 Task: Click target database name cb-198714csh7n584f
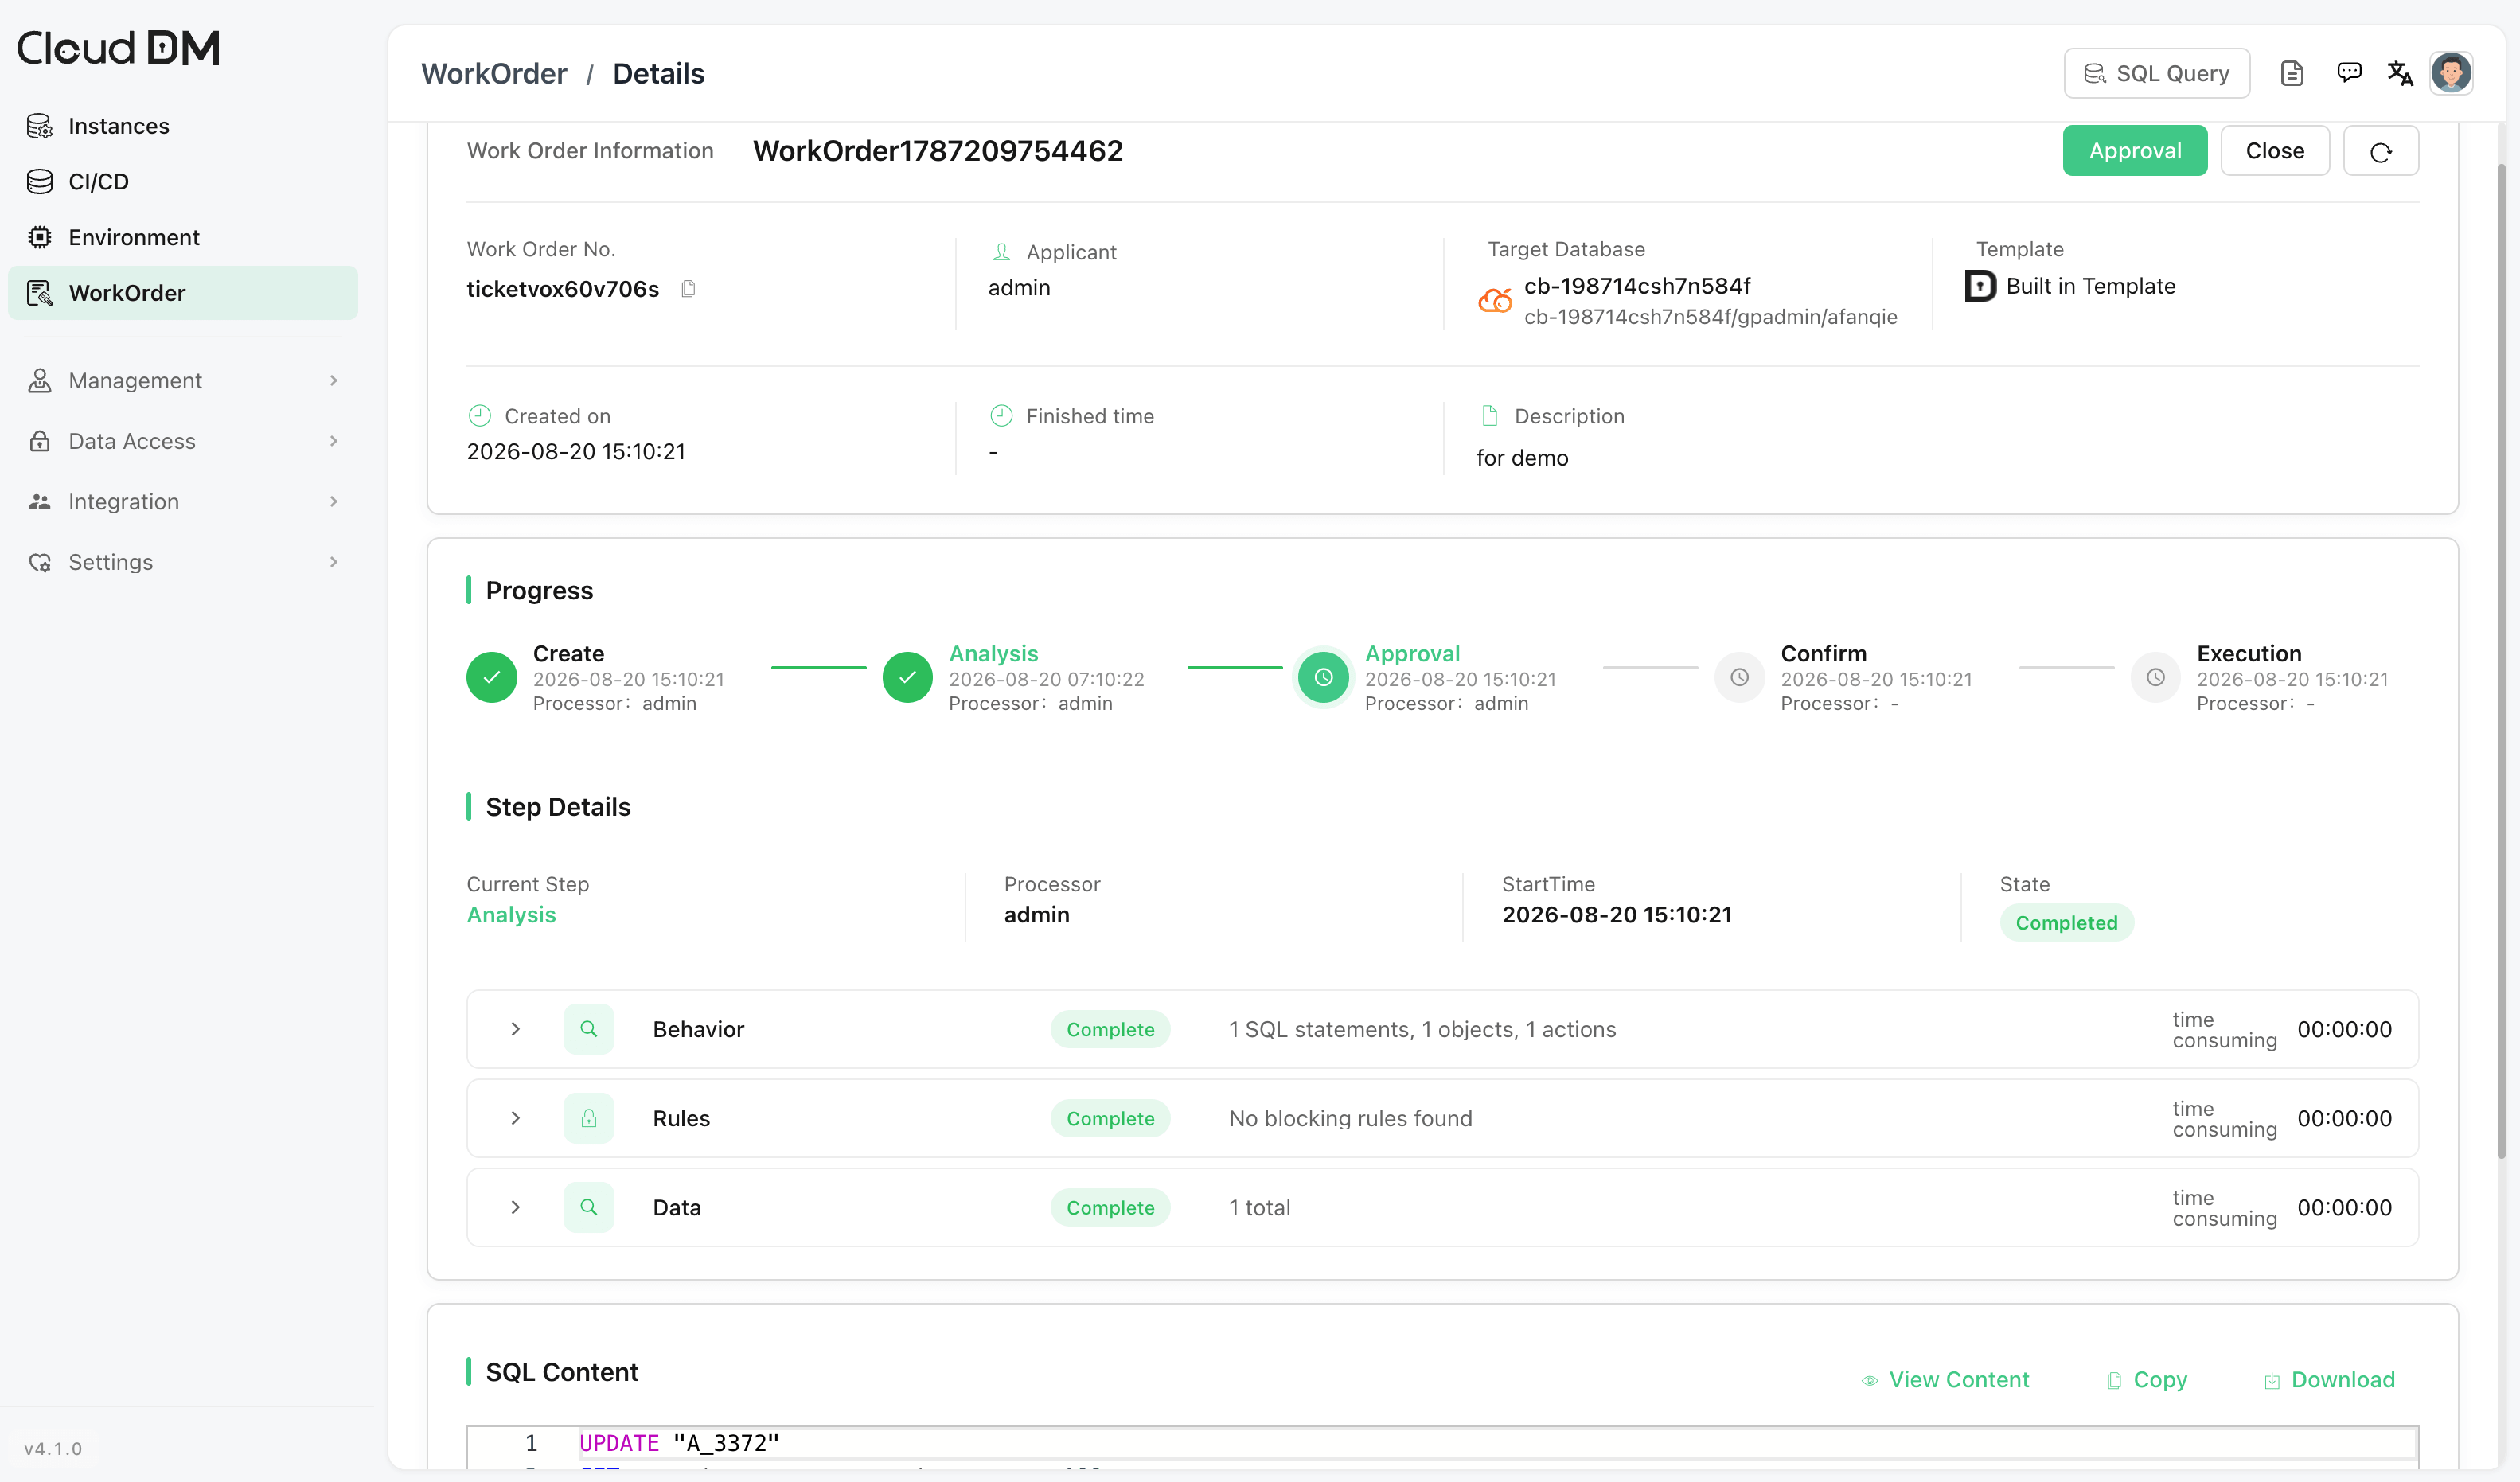click(x=1637, y=286)
